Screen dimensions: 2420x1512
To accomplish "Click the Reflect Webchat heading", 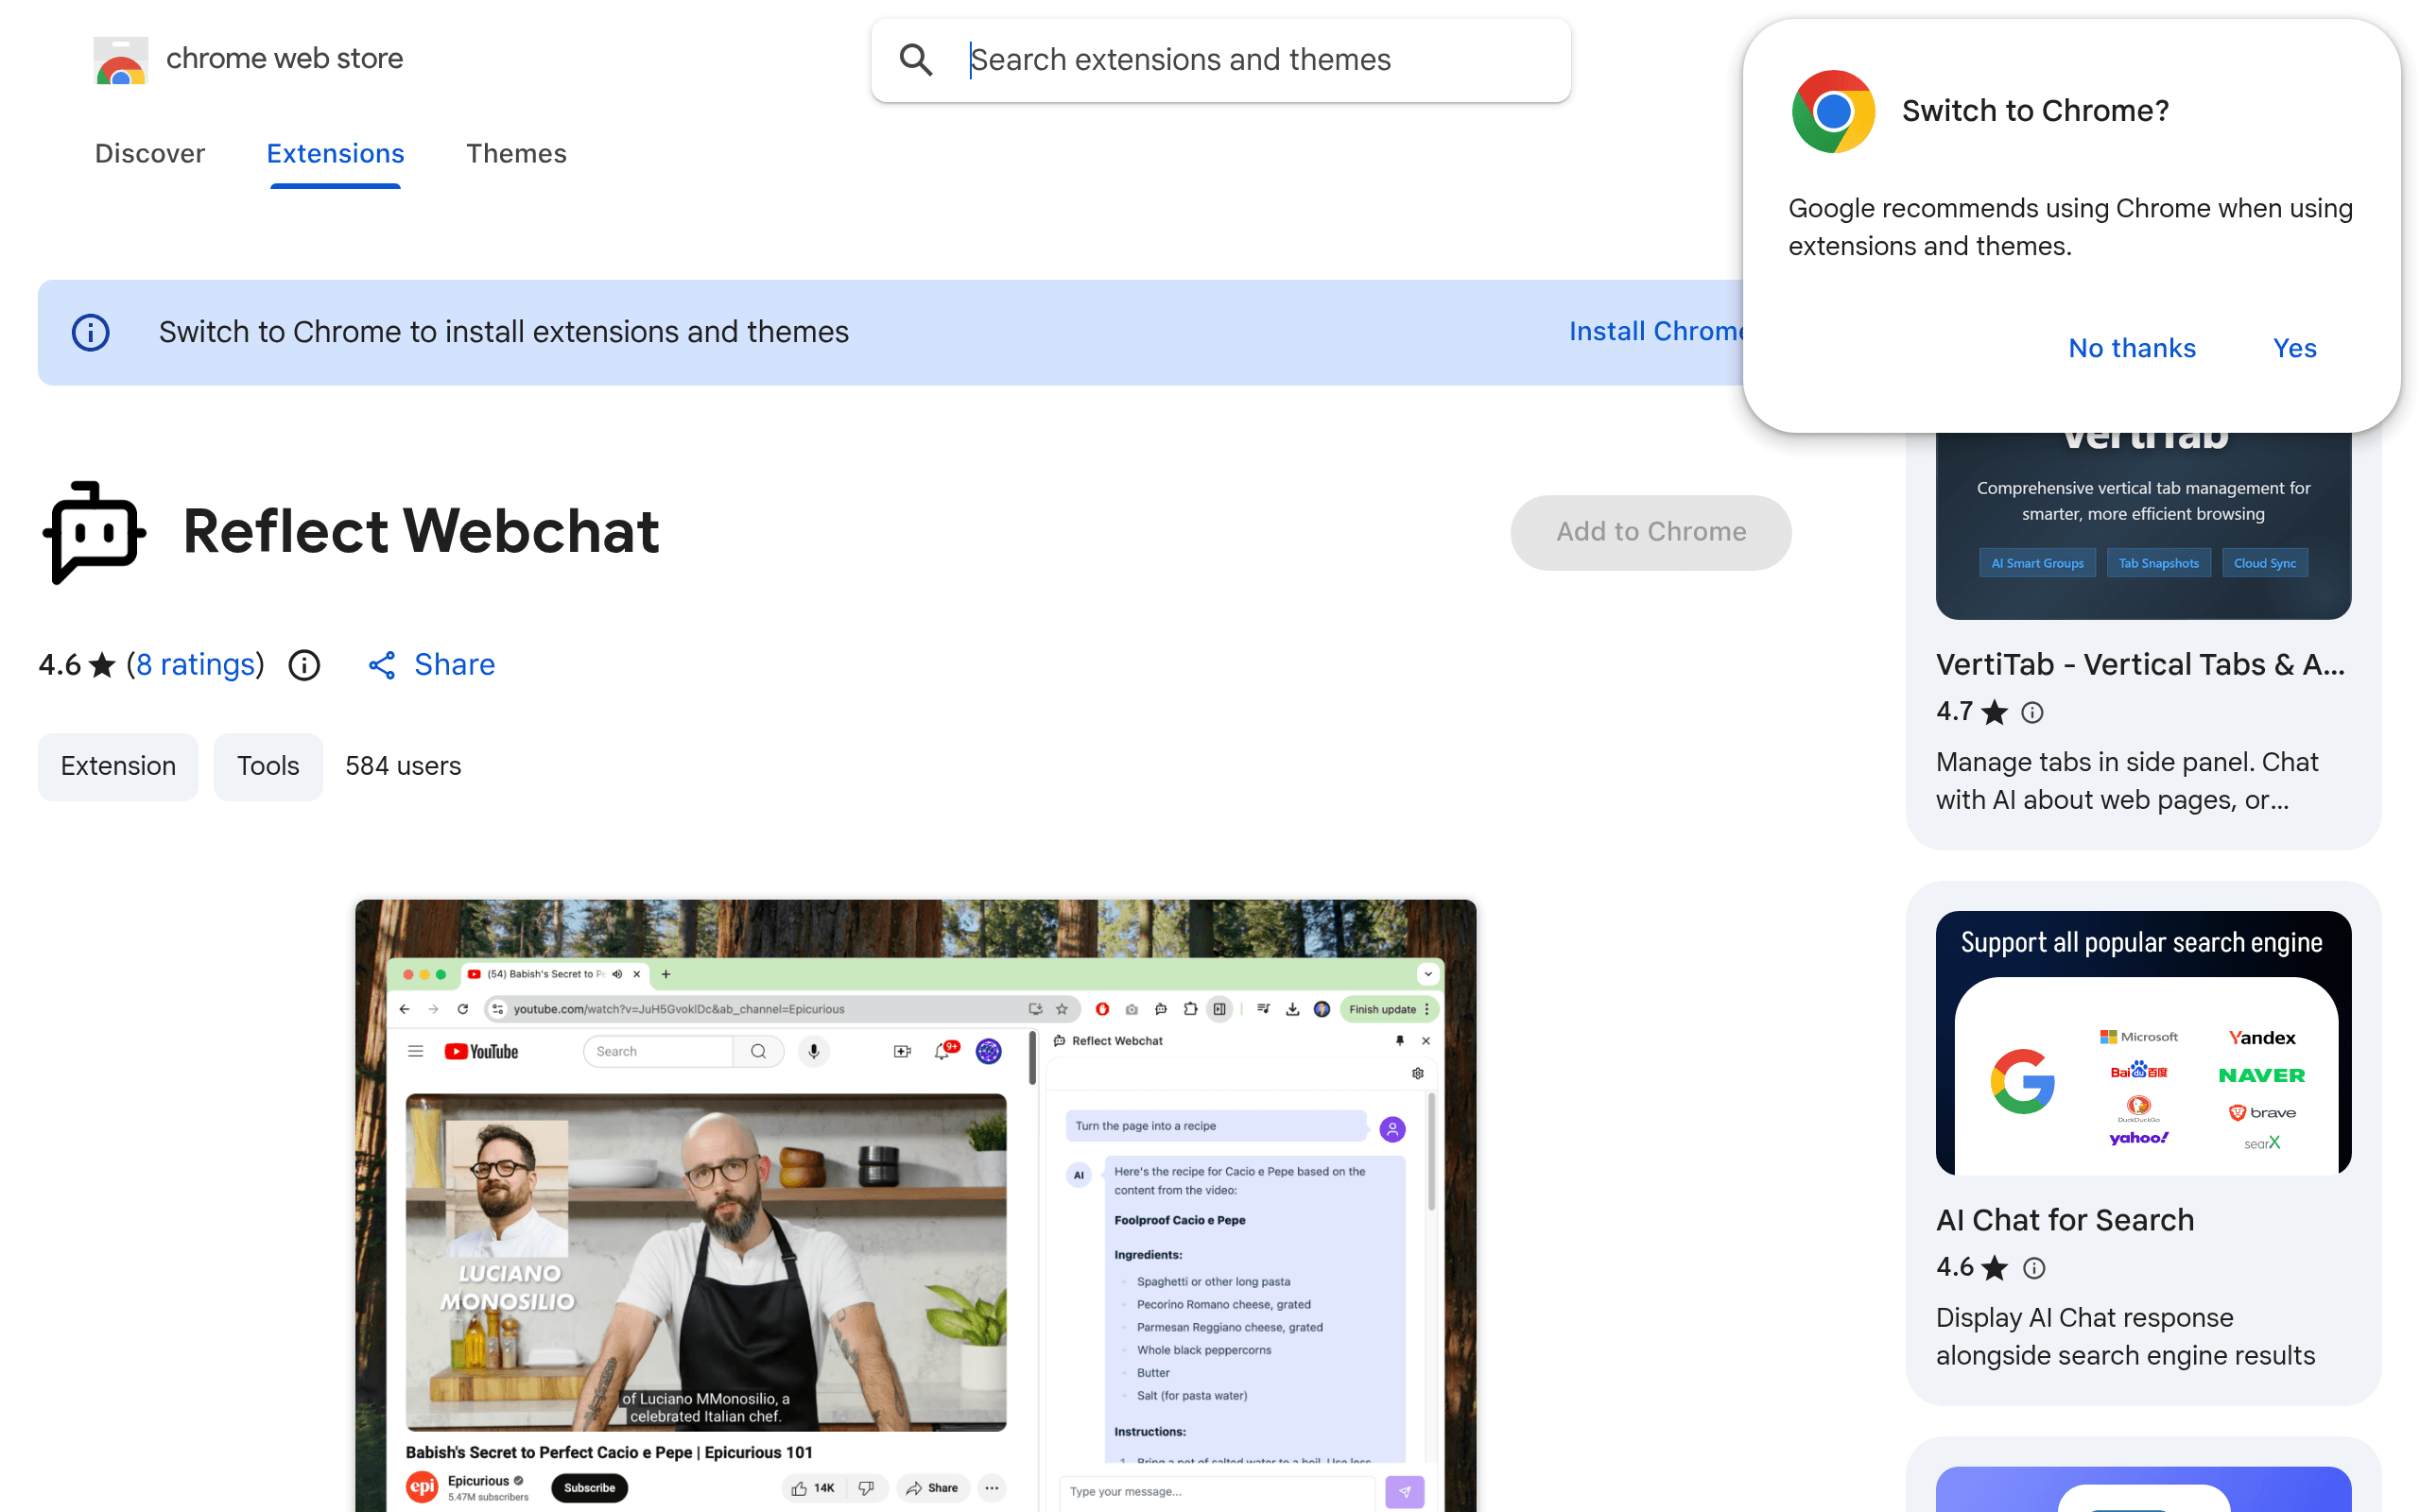I will [x=421, y=532].
